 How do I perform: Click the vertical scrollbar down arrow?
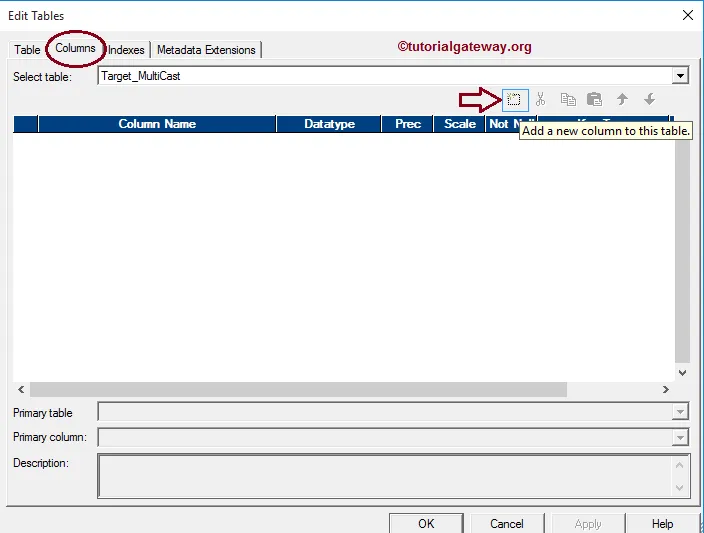(x=682, y=373)
